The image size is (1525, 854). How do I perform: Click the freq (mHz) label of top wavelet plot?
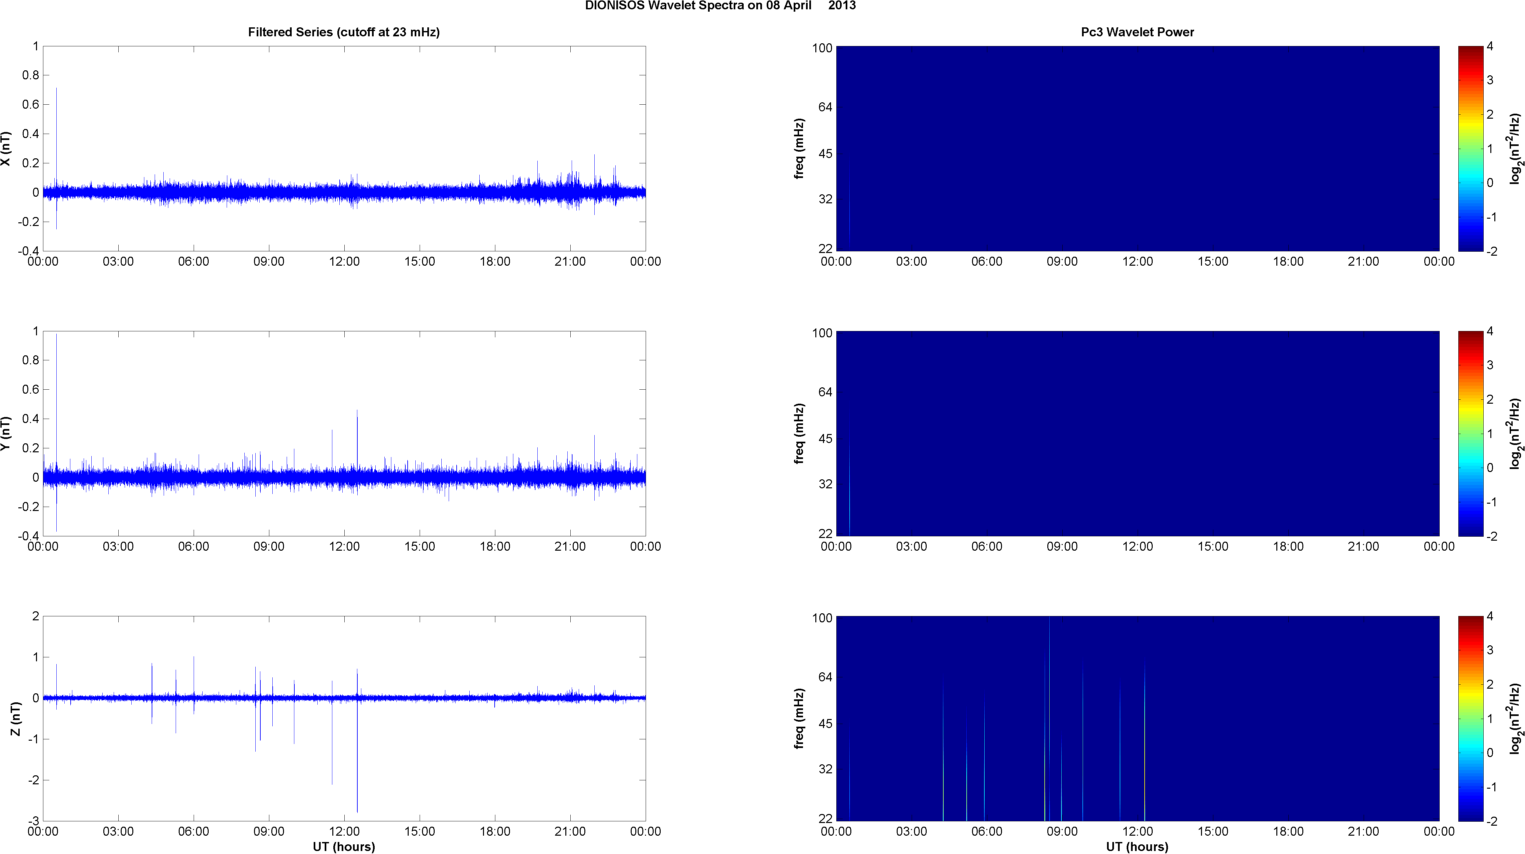[x=799, y=149]
